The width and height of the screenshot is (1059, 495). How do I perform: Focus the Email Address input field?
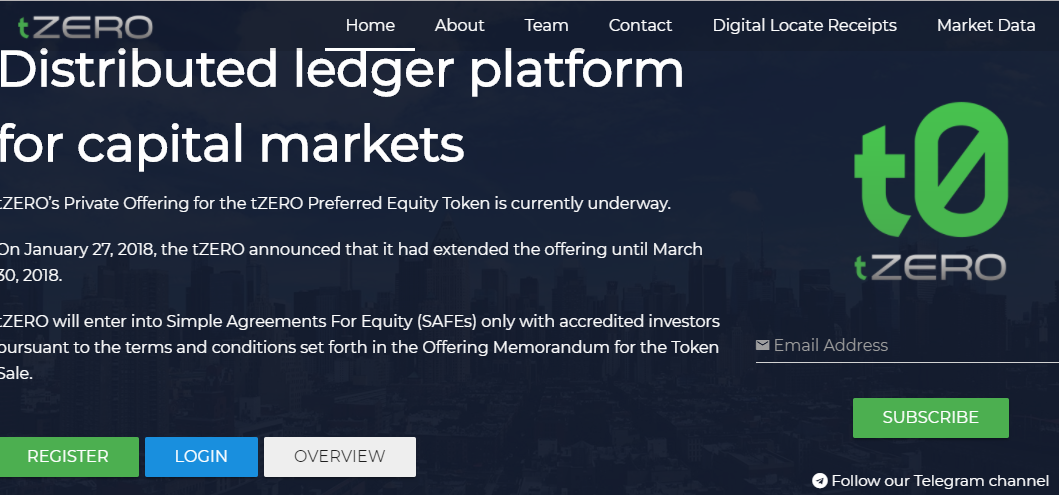910,346
